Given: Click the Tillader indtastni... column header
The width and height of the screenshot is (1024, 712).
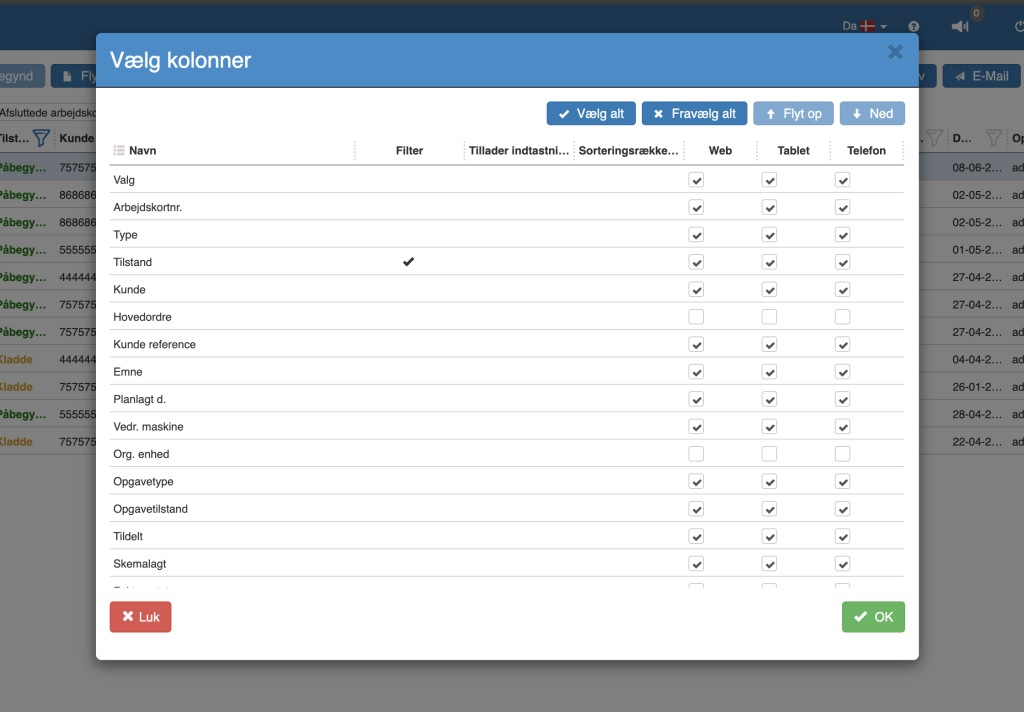Looking at the screenshot, I should [x=519, y=150].
